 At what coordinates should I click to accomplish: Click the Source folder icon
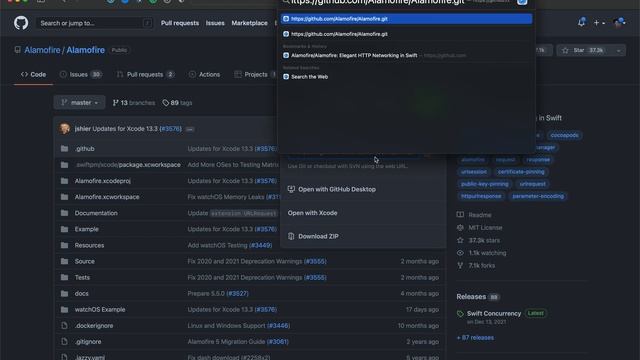(x=64, y=261)
